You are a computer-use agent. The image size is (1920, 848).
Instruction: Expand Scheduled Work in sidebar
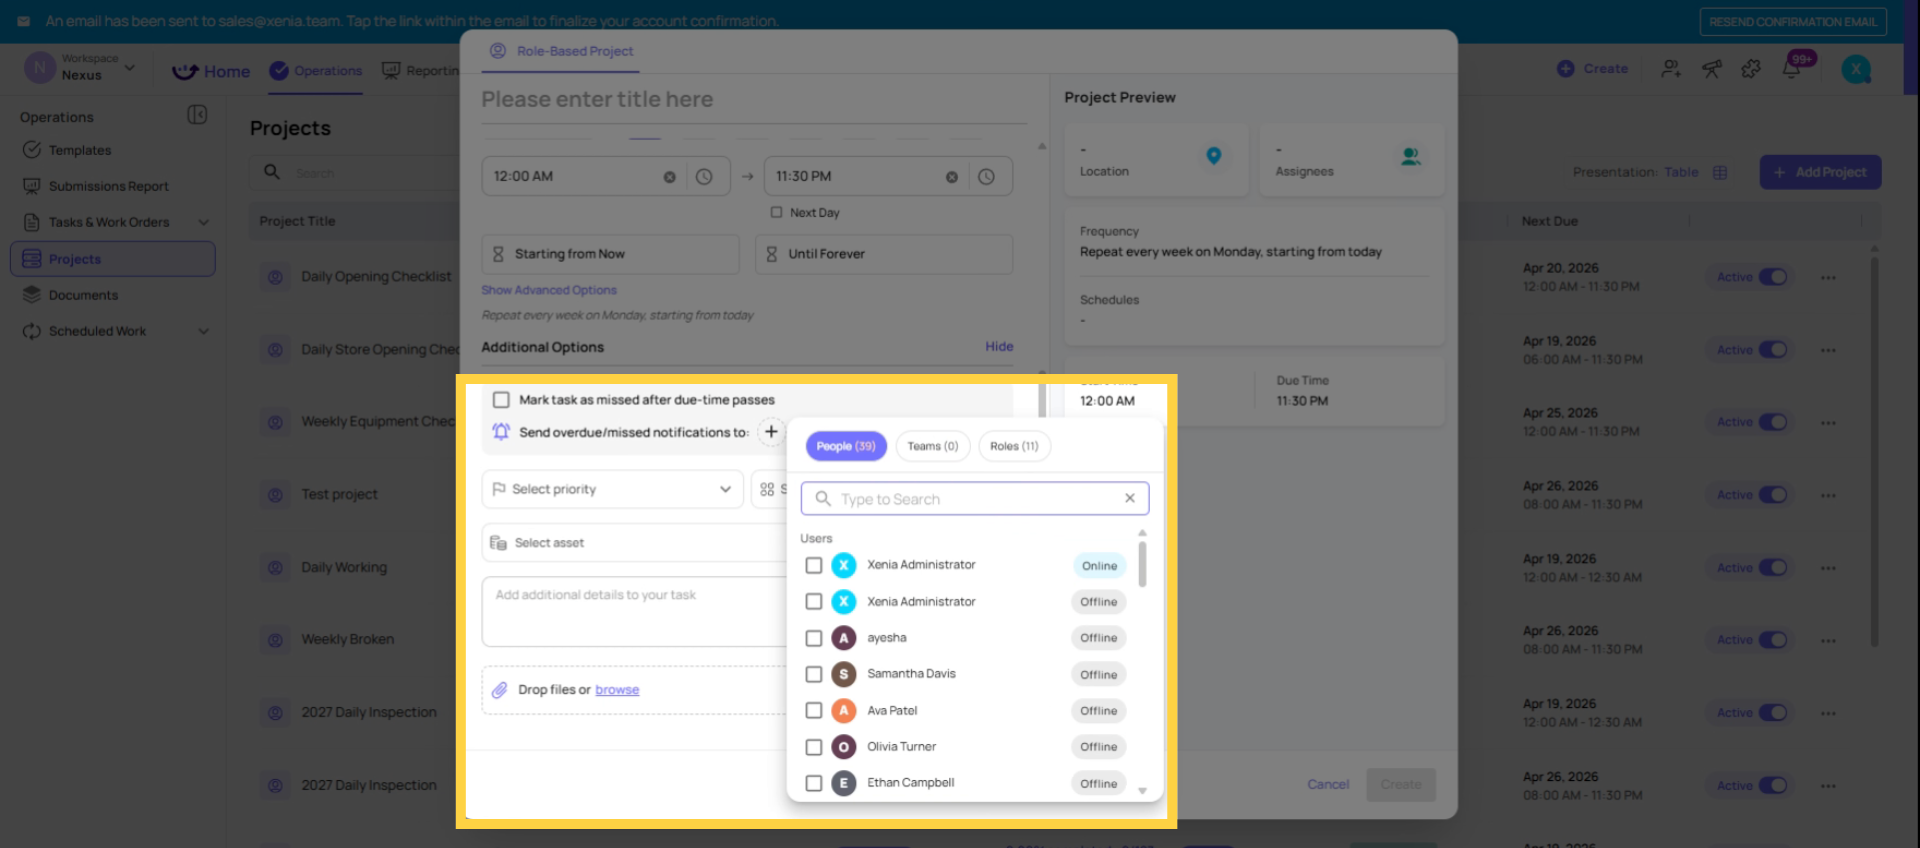[204, 331]
